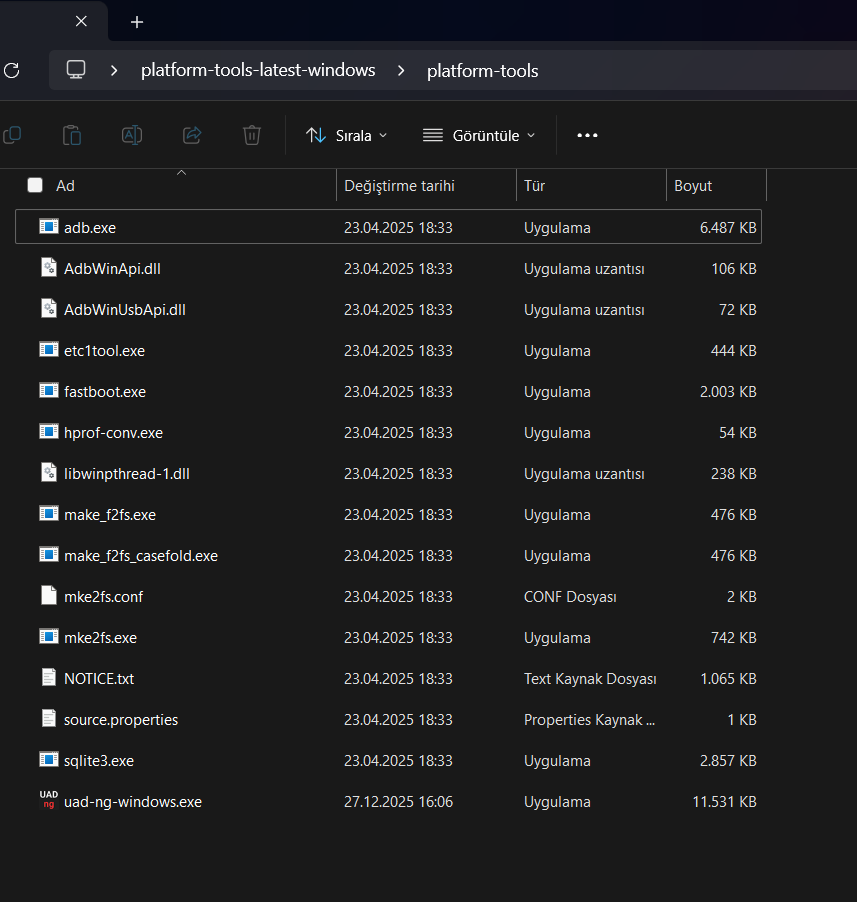857x902 pixels.
Task: Open the Görüntüle view dropdown
Action: [479, 135]
